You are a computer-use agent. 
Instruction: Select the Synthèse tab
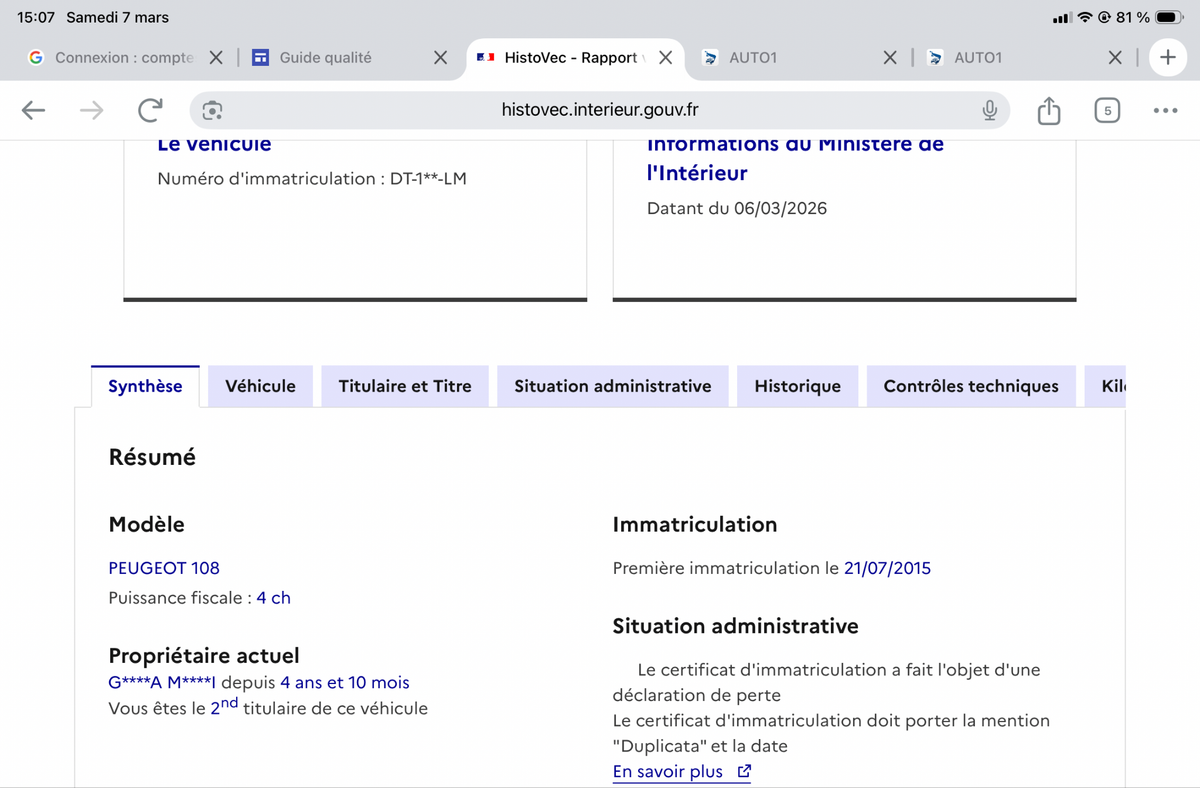click(145, 386)
